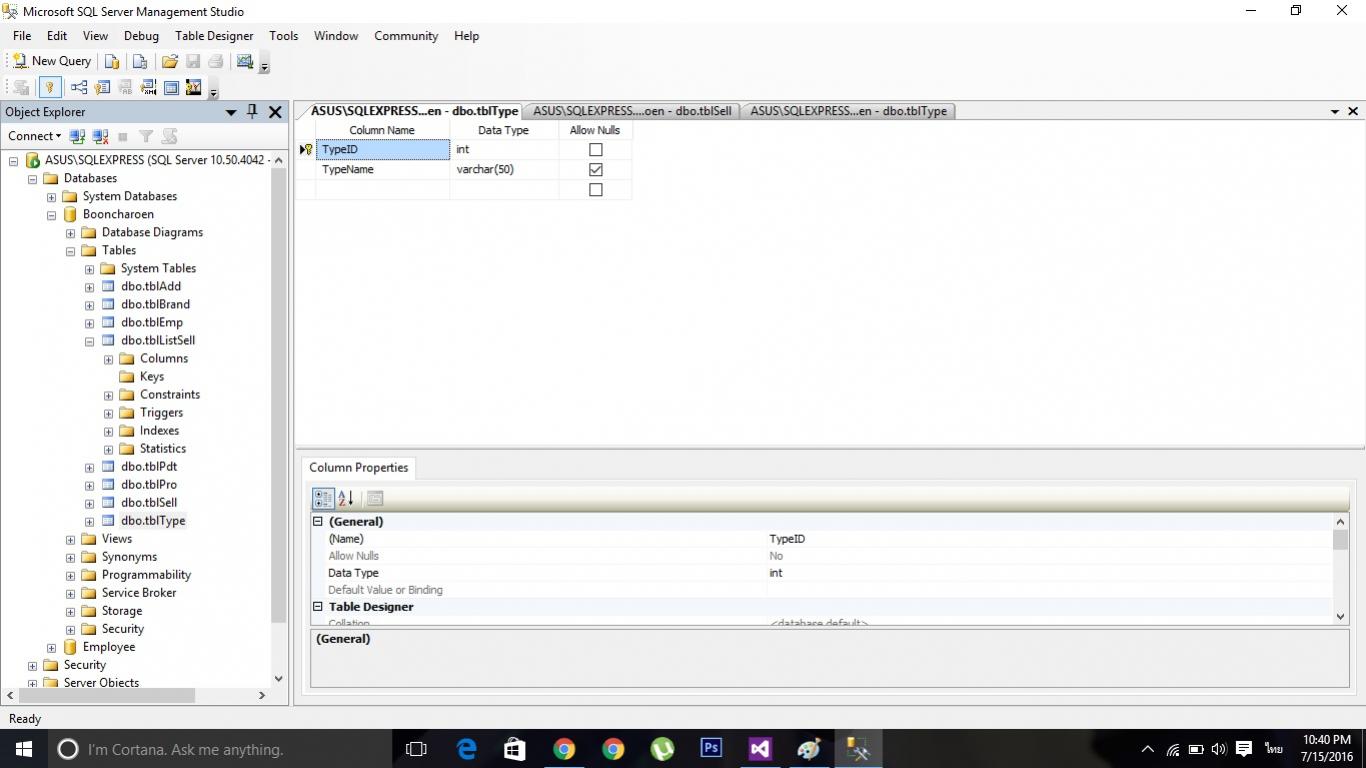This screenshot has width=1366, height=768.
Task: Click the Property Pages icon
Action: point(375,498)
